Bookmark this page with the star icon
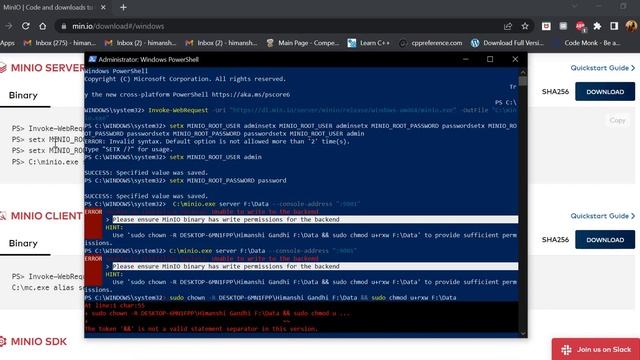Screen dimensions: 640x360 [525, 26]
